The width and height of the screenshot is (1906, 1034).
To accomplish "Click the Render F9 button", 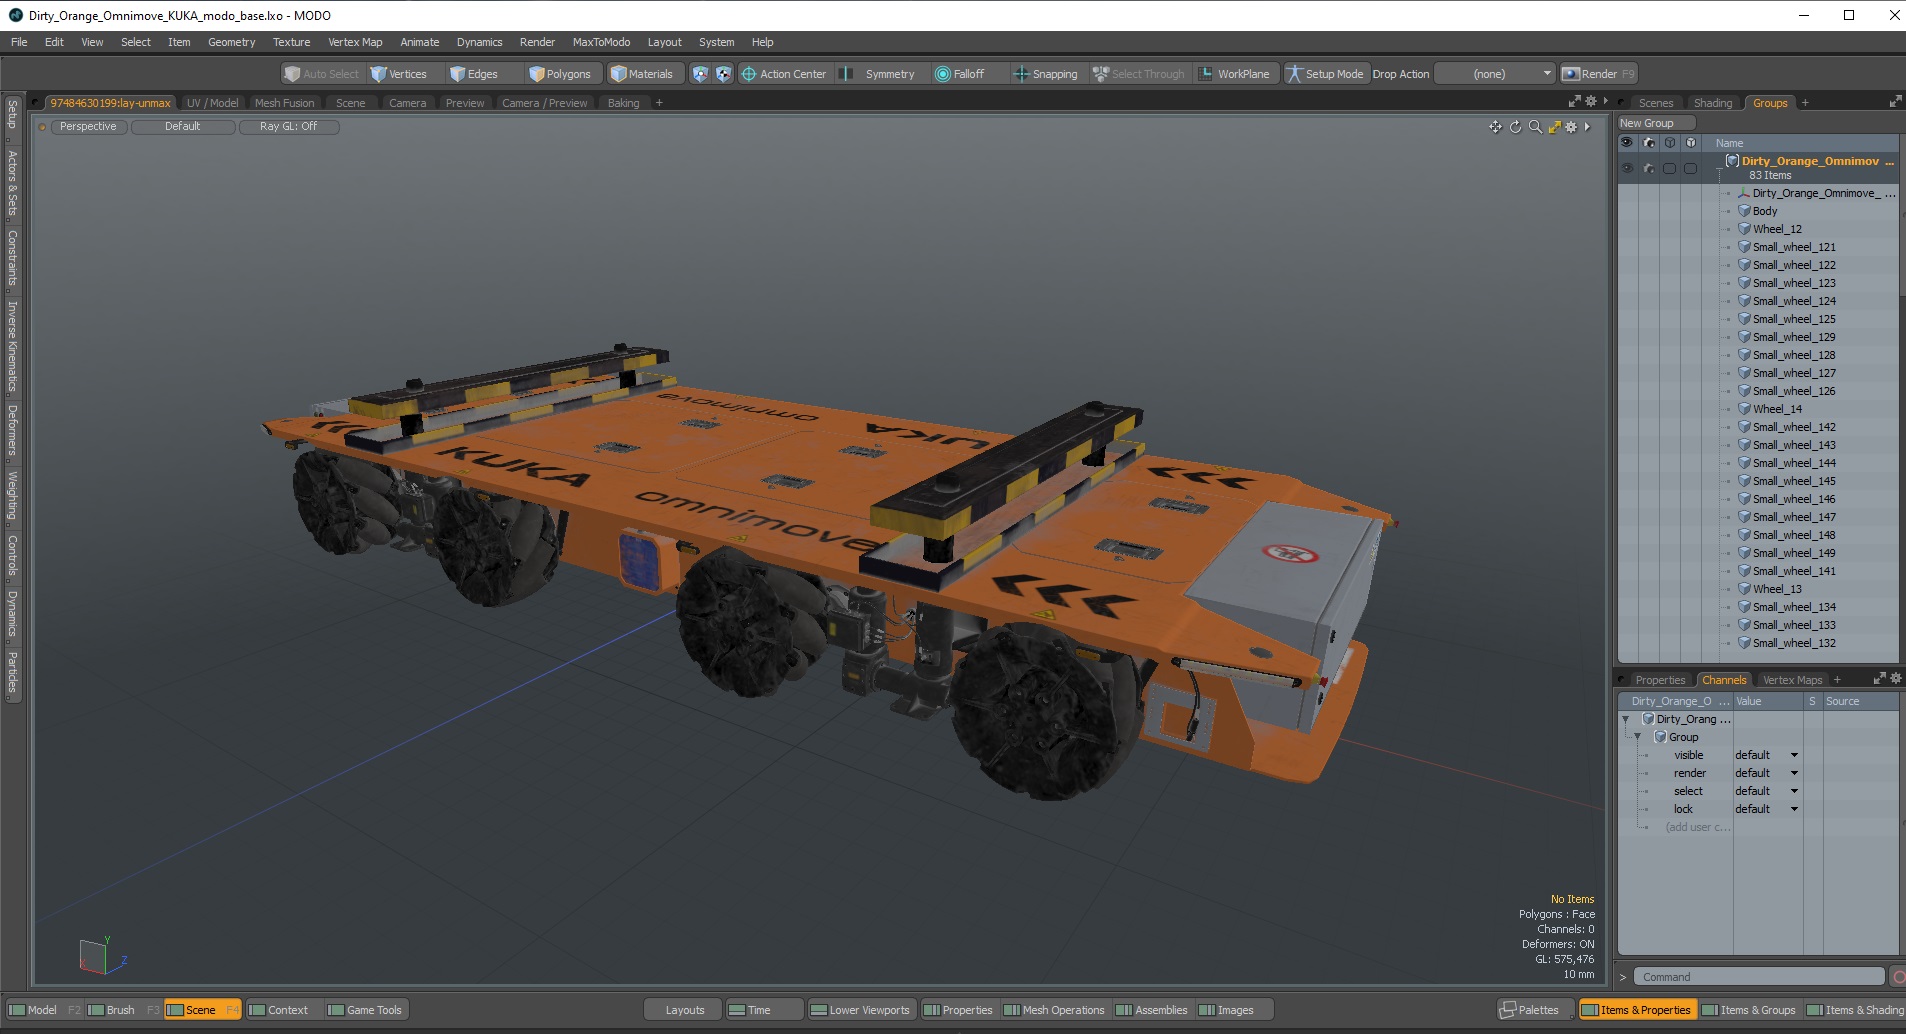I will [x=1598, y=74].
